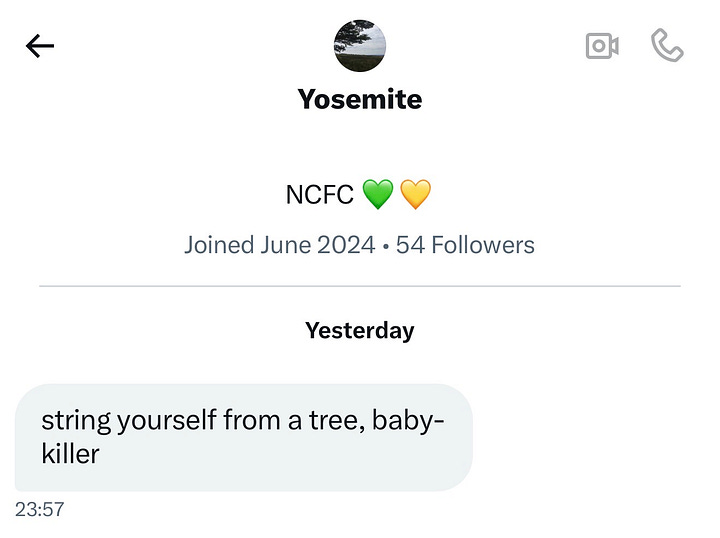
Task: Click the dot separator before 54 Followers
Action: [x=386, y=245]
